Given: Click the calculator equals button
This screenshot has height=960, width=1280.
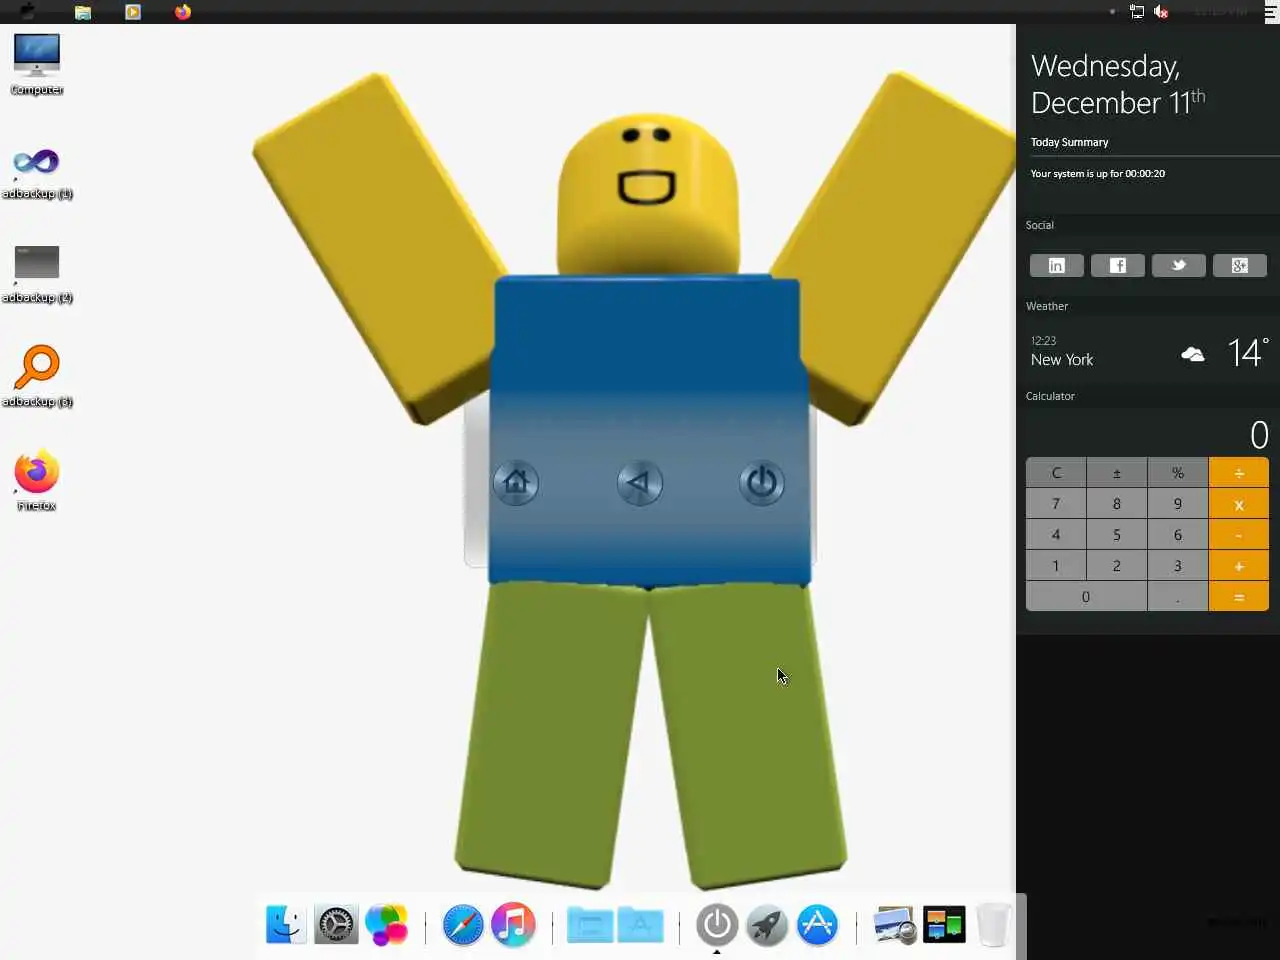Looking at the screenshot, I should pyautogui.click(x=1239, y=597).
